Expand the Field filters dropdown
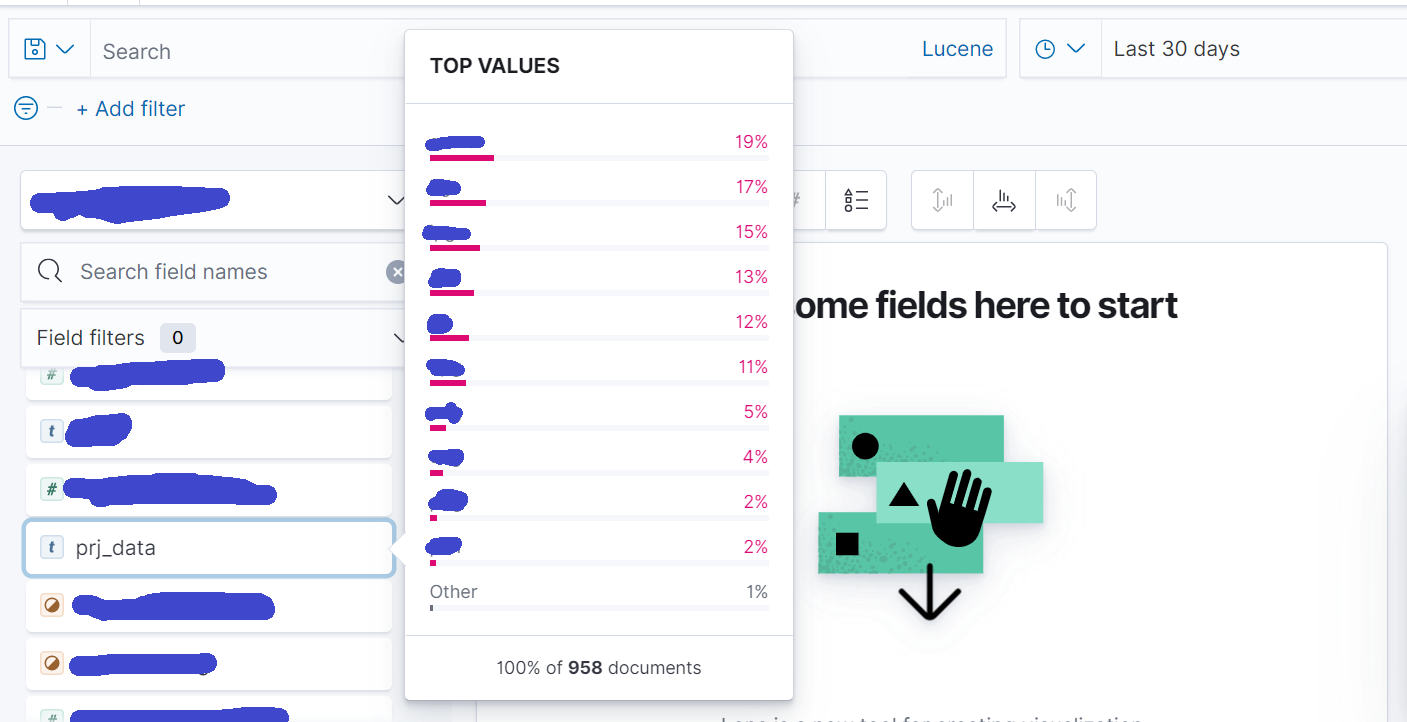The width and height of the screenshot is (1407, 722). pos(397,338)
